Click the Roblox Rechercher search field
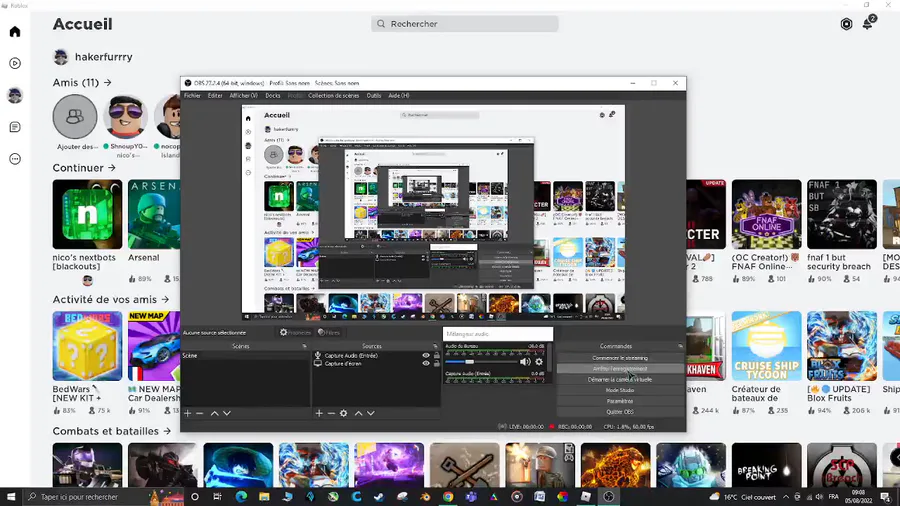This screenshot has height=506, width=900. tap(465, 24)
